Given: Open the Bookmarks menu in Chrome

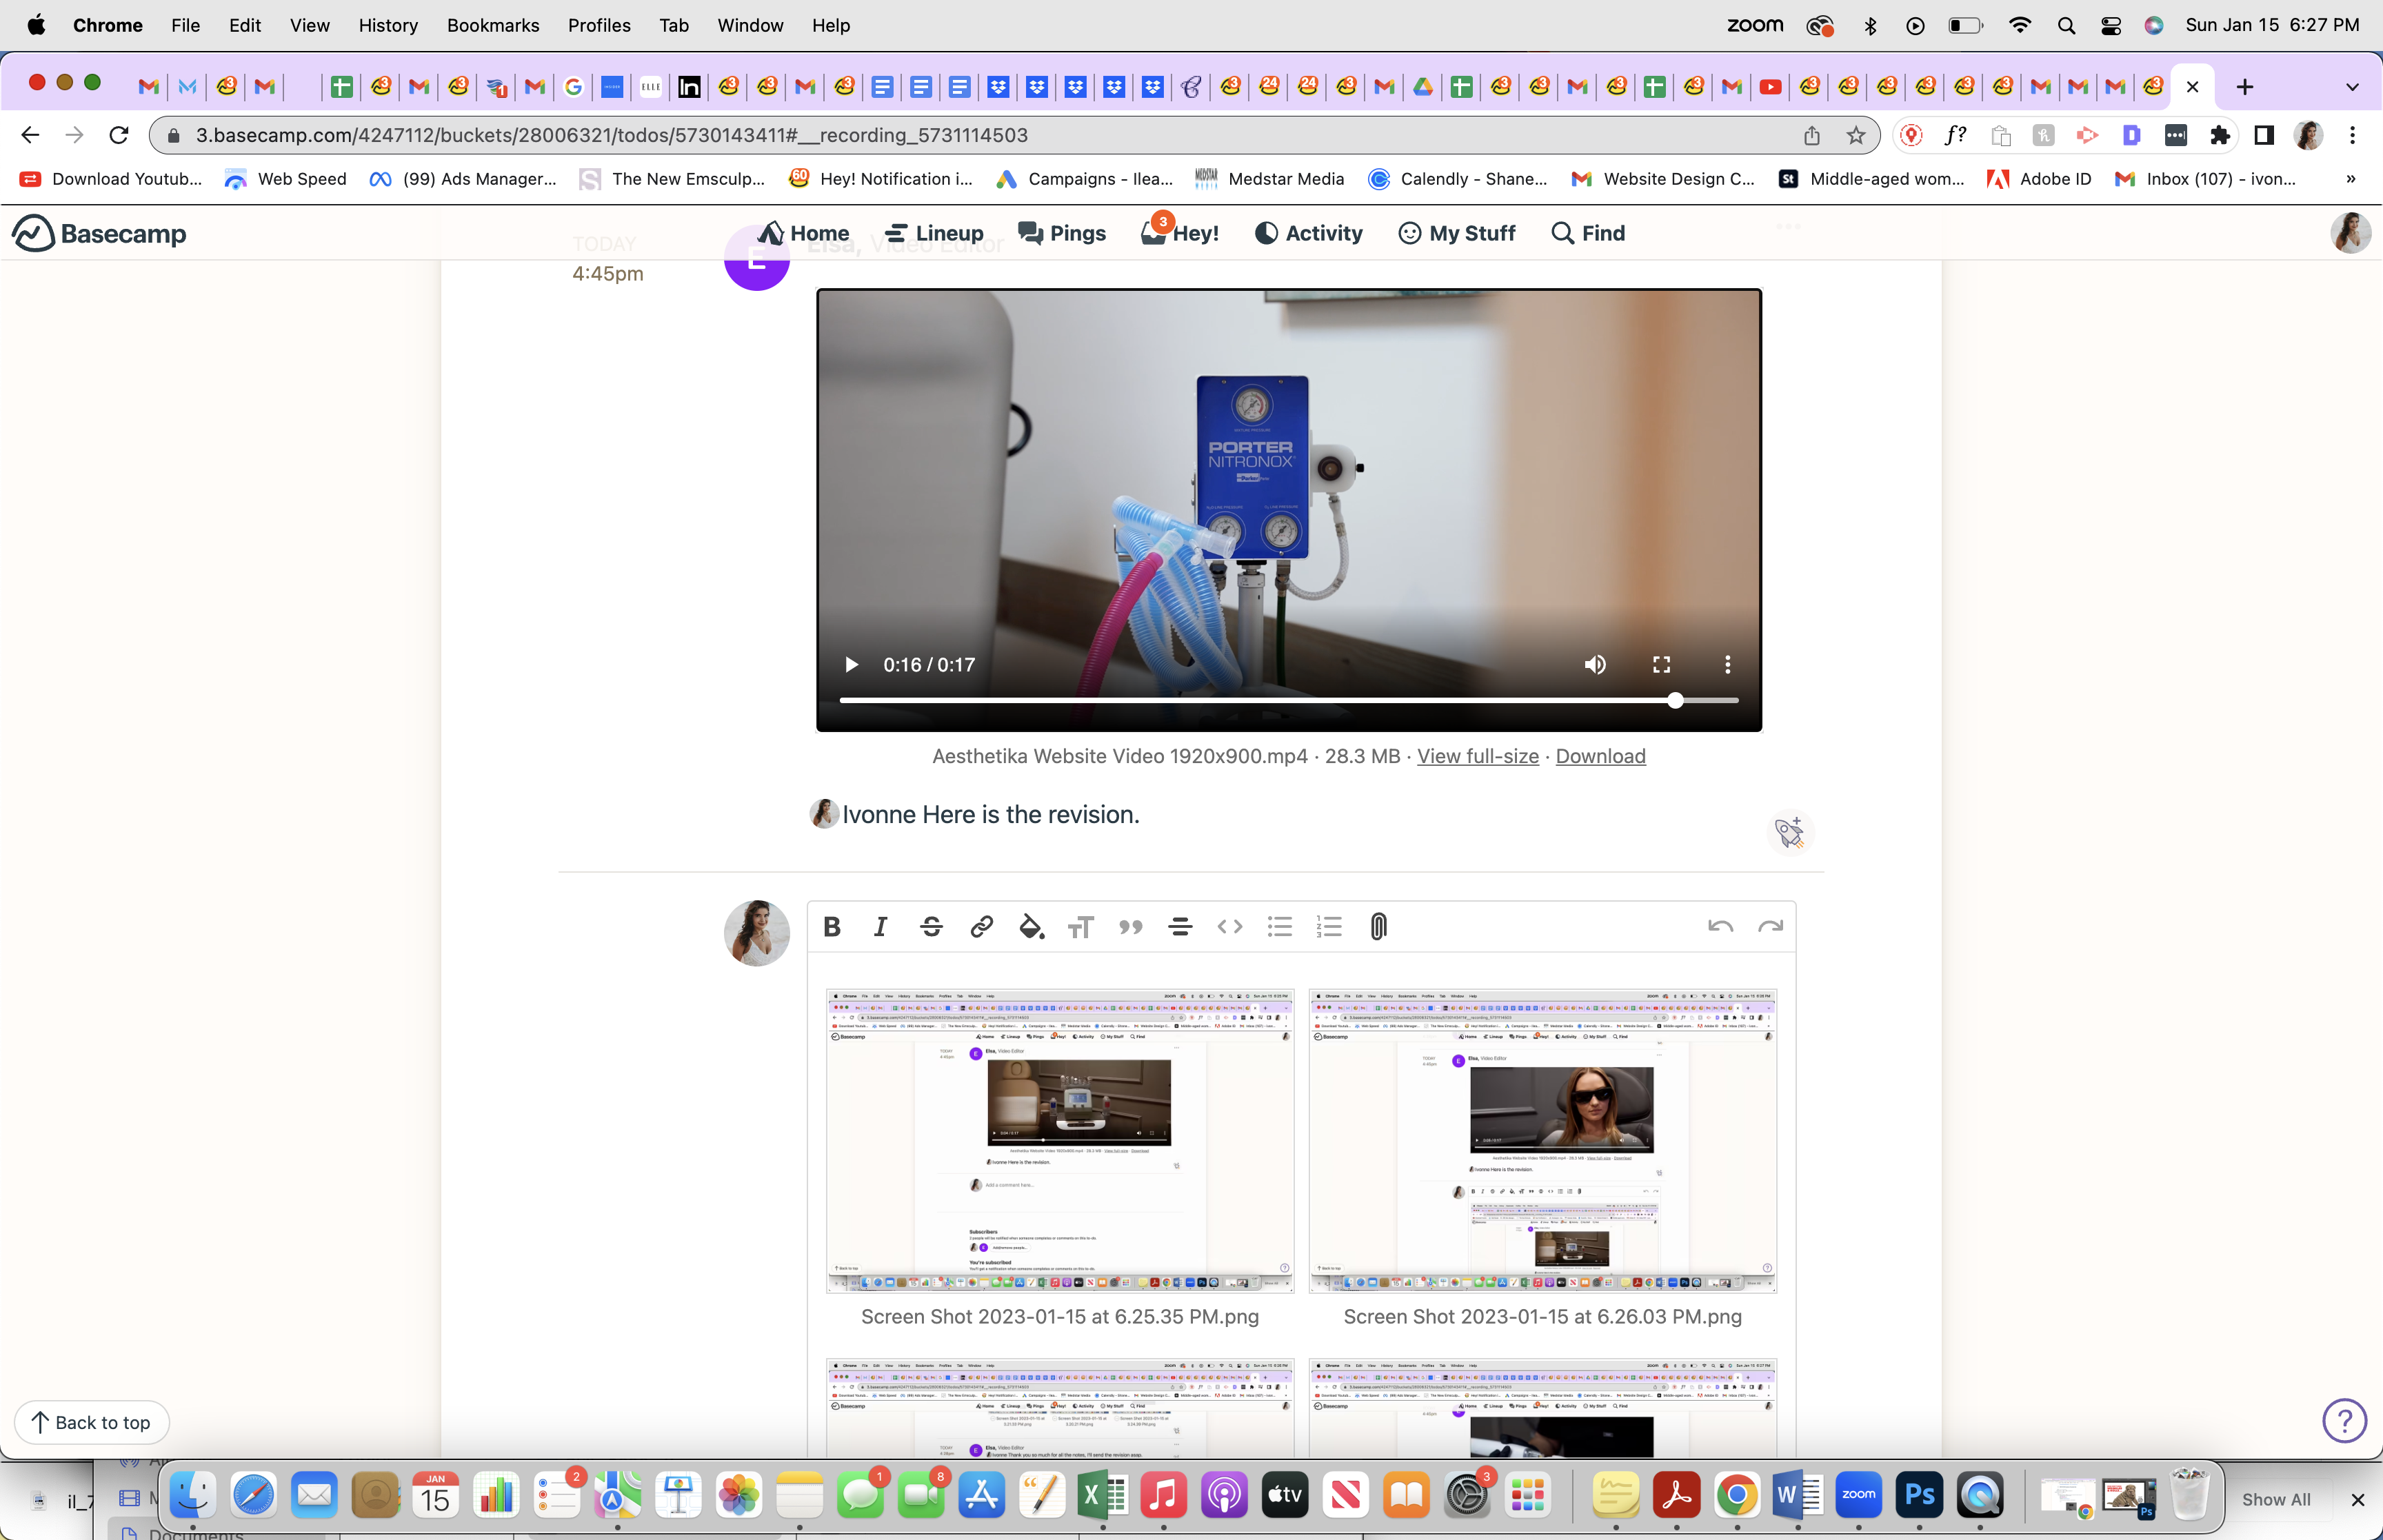Looking at the screenshot, I should [x=492, y=25].
